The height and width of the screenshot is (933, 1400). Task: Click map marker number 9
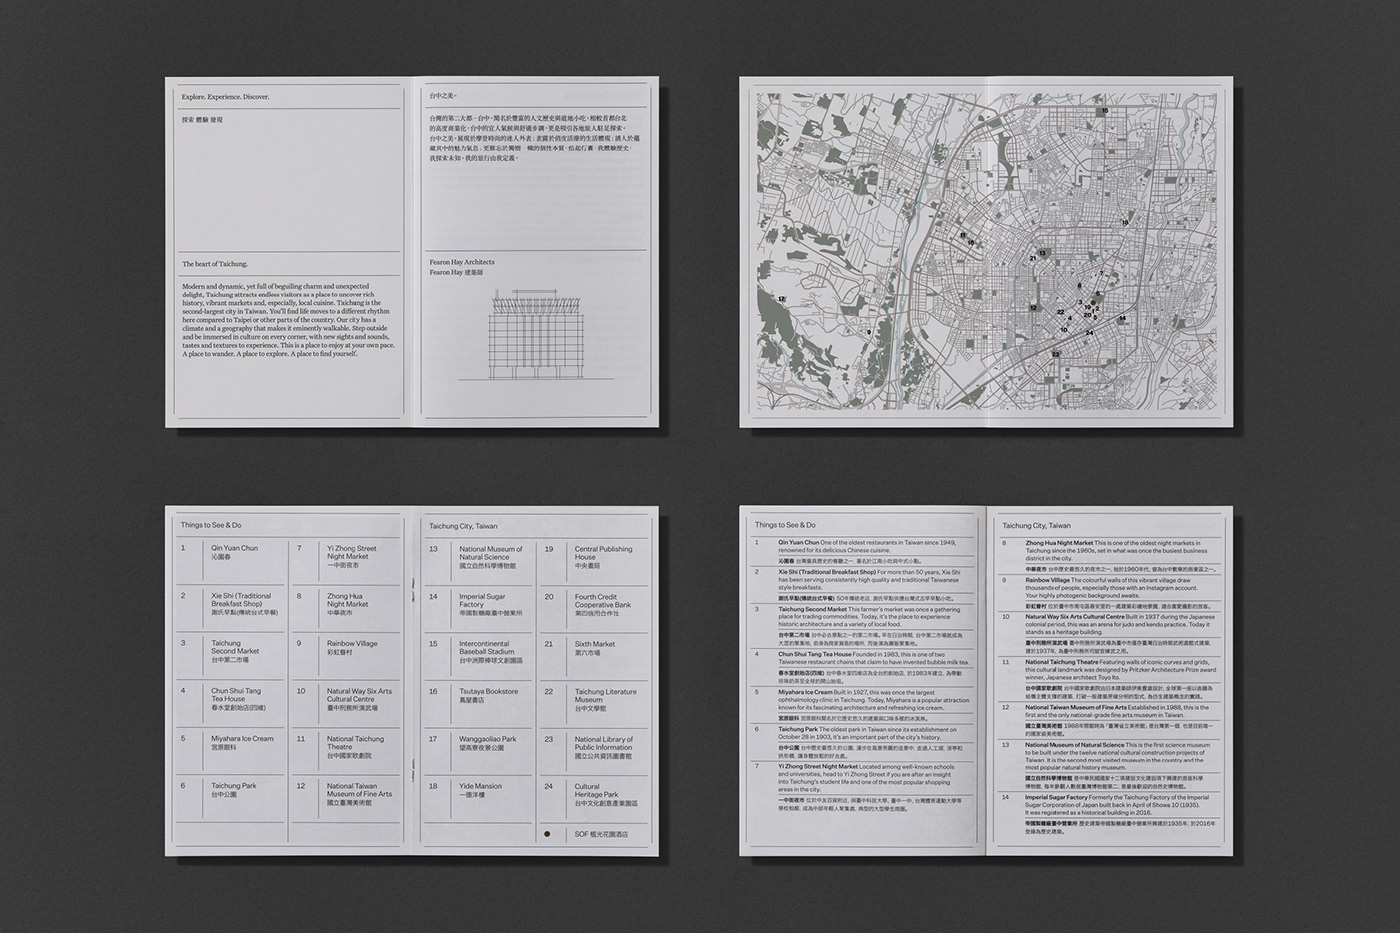tap(869, 332)
